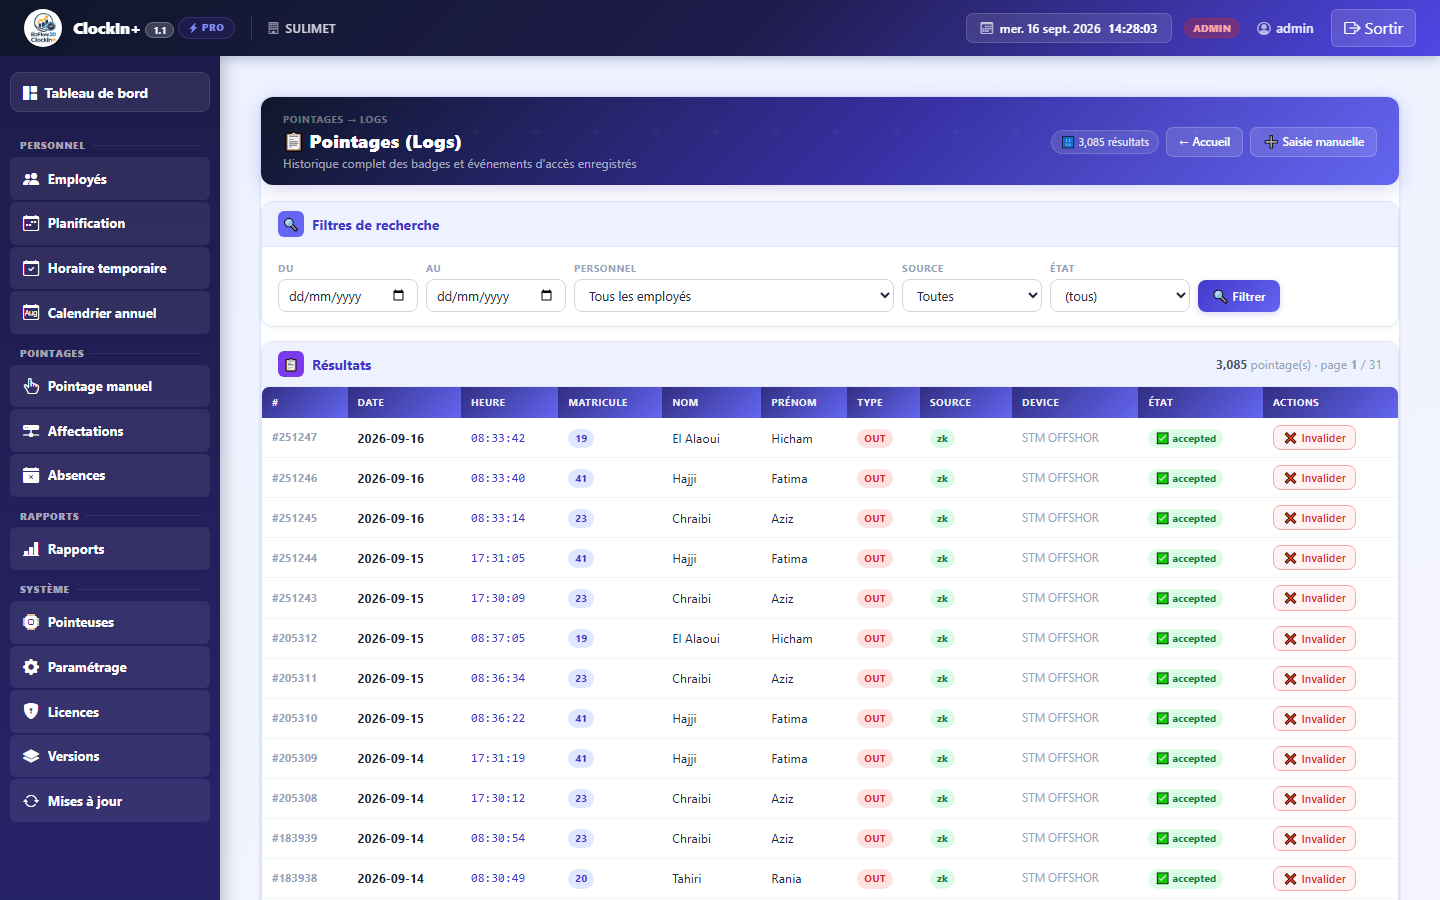Click the magnifier icon beside Filtres de recherche
The image size is (1440, 900).
pos(291,224)
